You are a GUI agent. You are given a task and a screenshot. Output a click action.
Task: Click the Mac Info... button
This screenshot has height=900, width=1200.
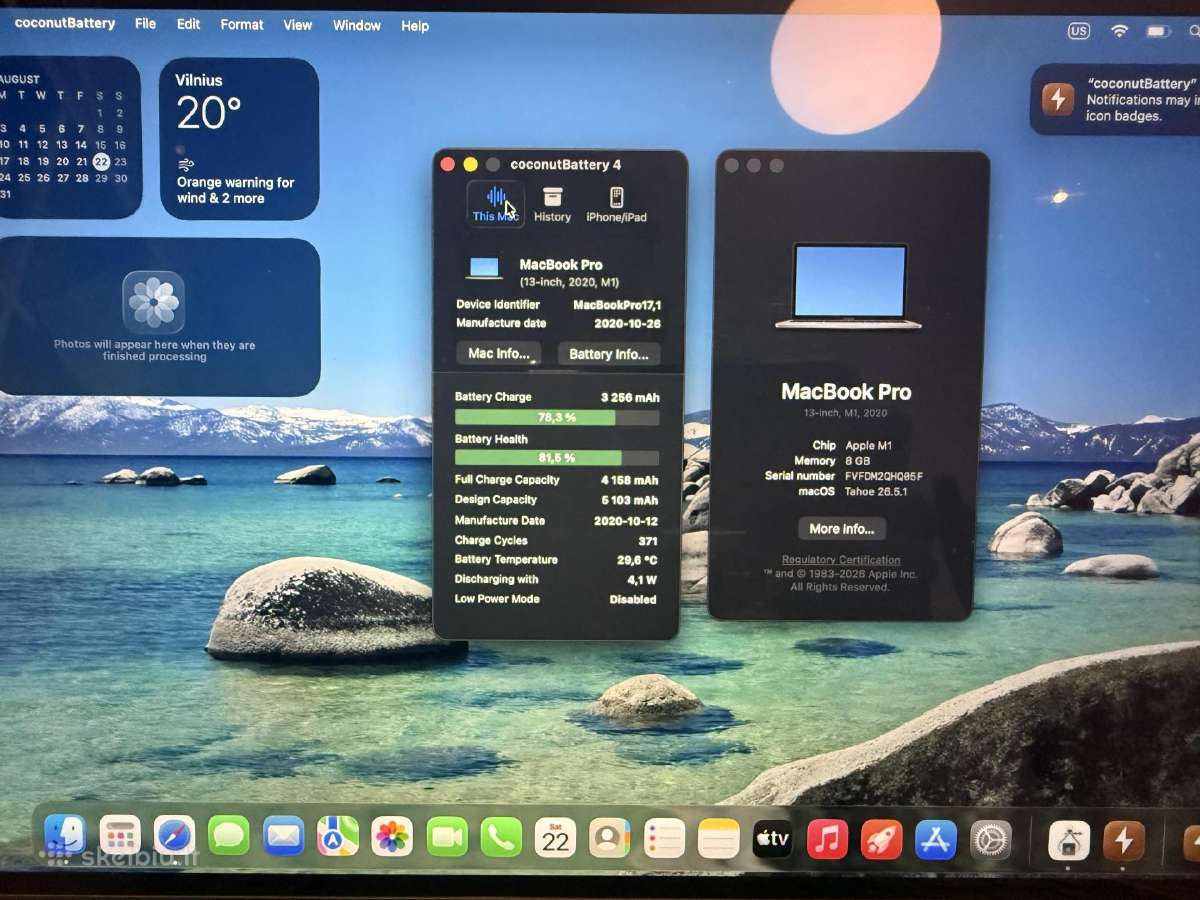tap(499, 353)
